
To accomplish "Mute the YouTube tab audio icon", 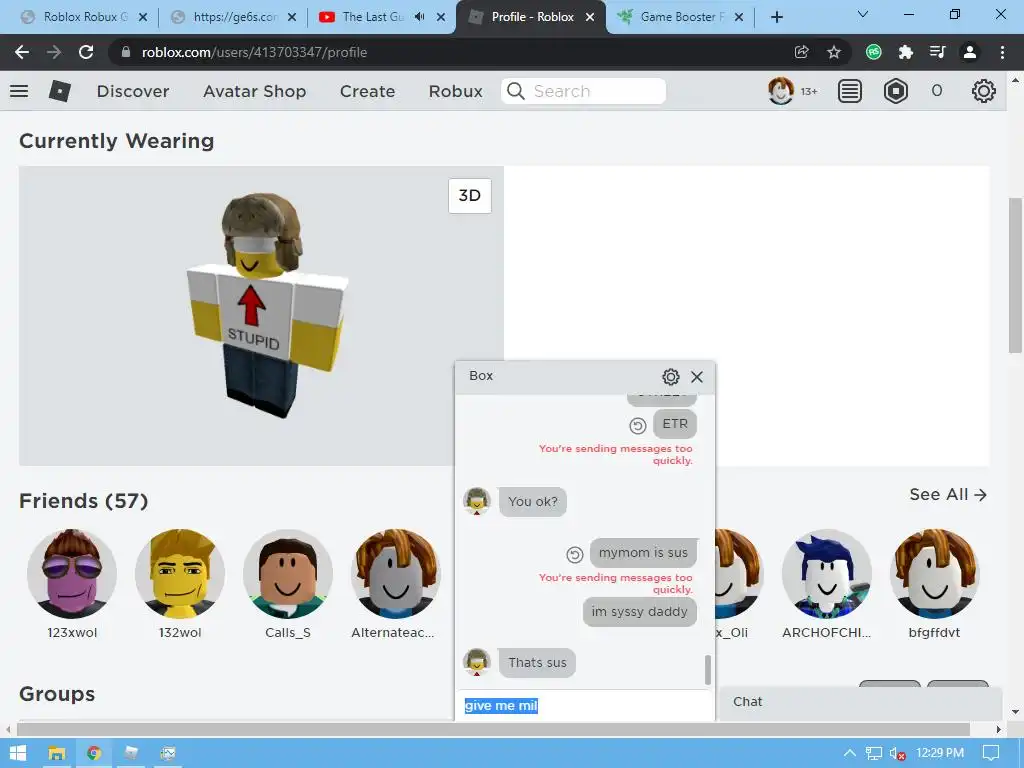I will click(419, 17).
